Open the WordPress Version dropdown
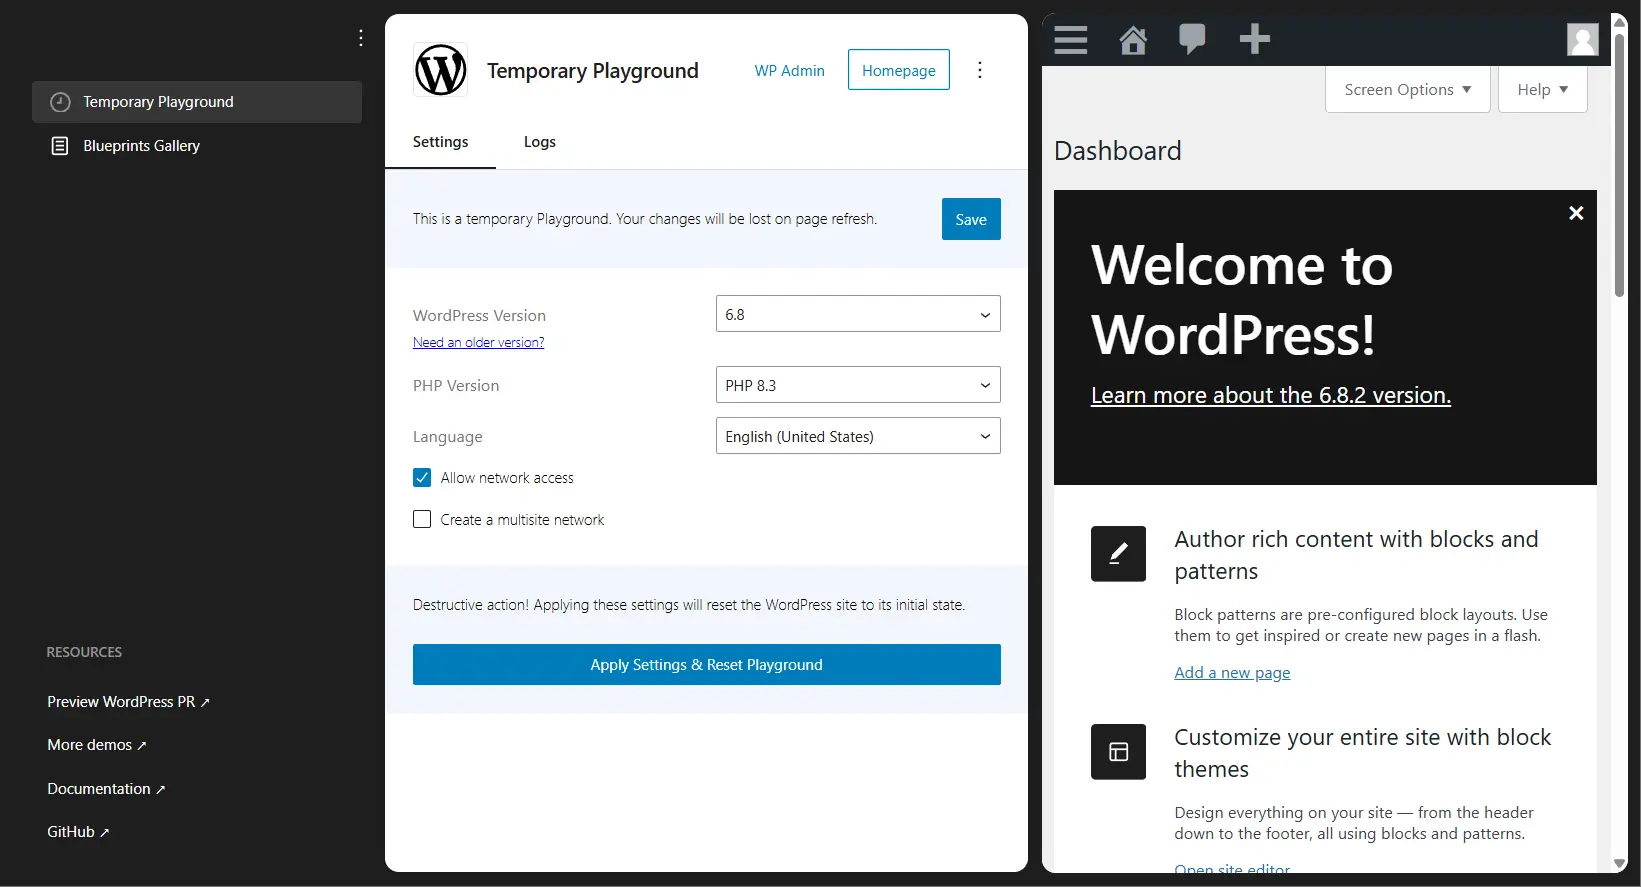1641x887 pixels. (x=858, y=314)
